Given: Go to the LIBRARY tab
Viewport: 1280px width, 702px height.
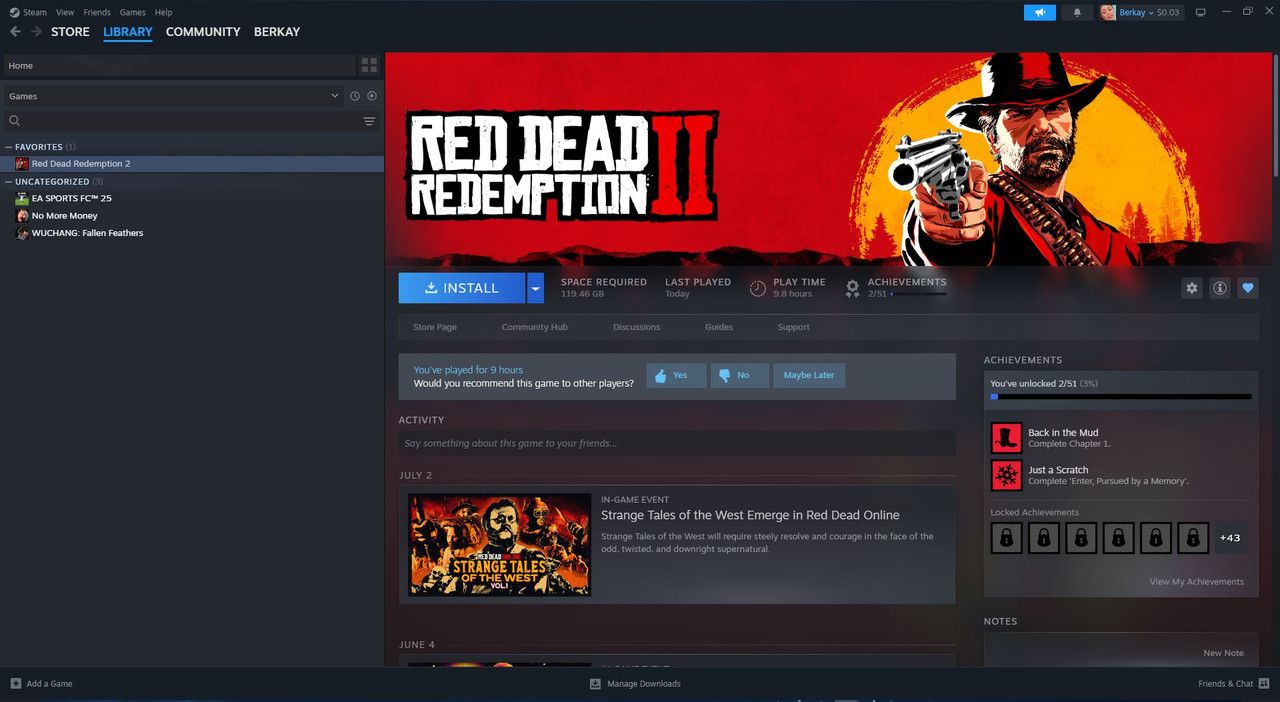Looking at the screenshot, I should coord(128,32).
